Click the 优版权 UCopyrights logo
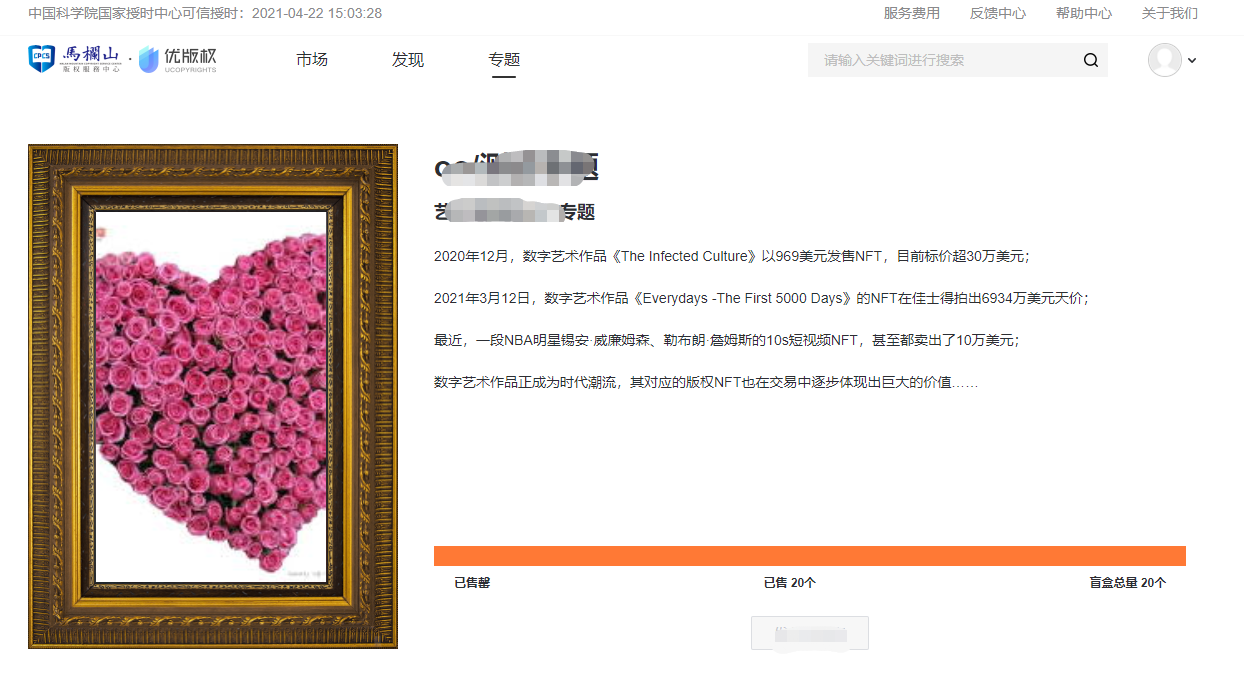The image size is (1244, 699). click(177, 60)
